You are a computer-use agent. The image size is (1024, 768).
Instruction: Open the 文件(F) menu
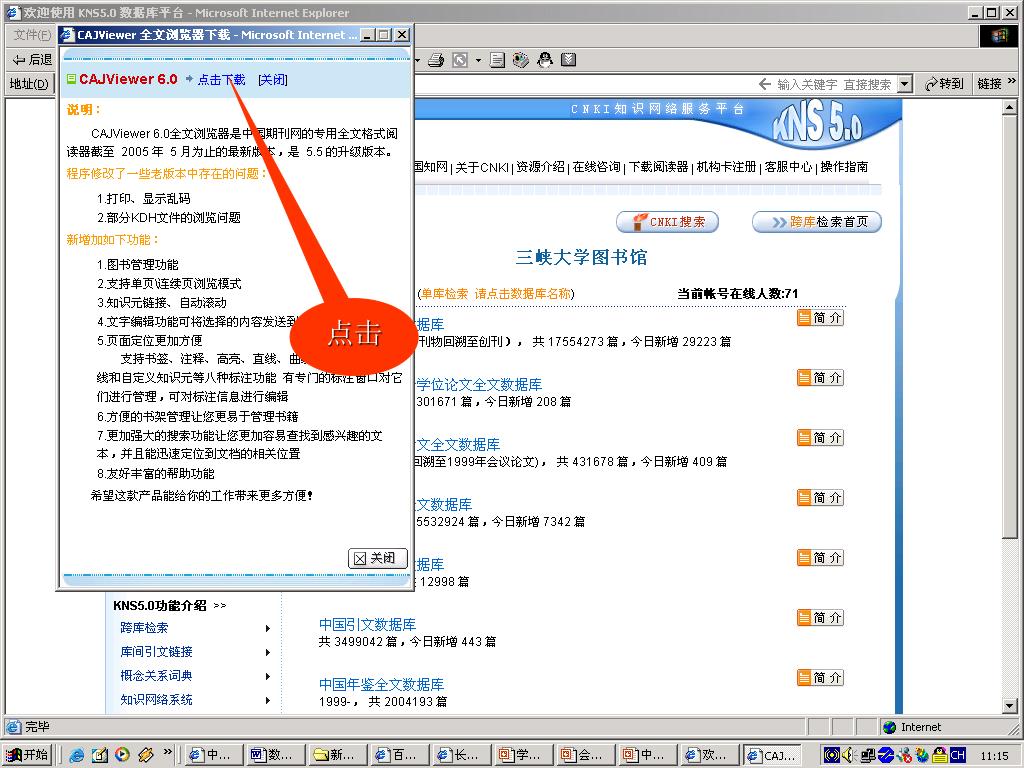pyautogui.click(x=32, y=35)
